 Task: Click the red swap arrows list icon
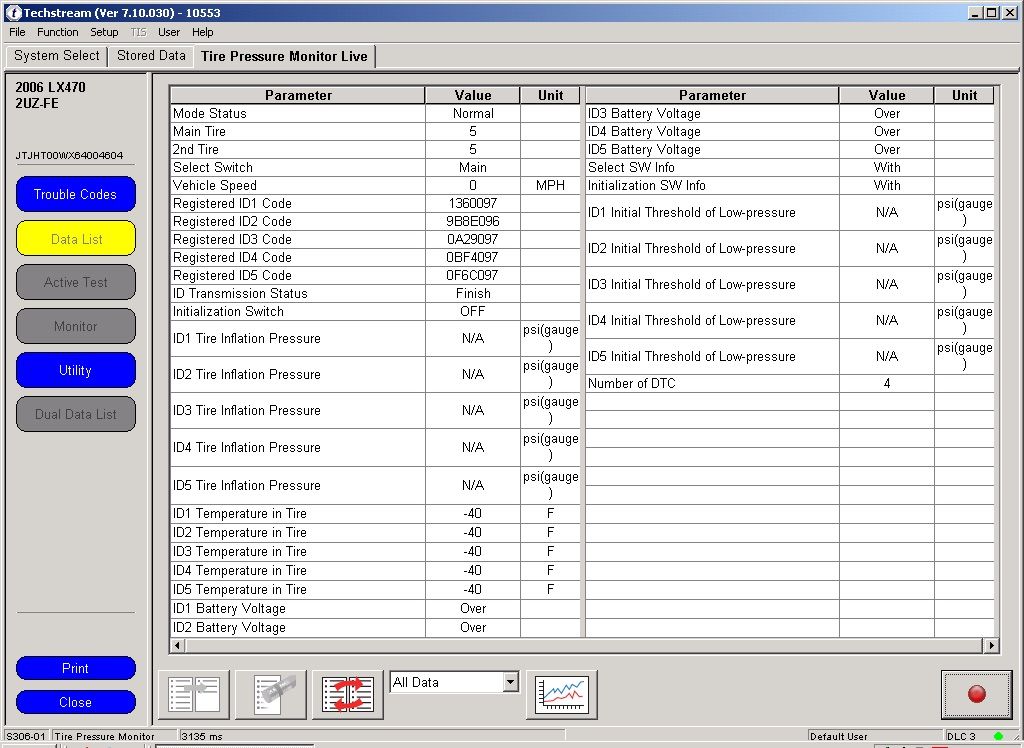[x=347, y=694]
